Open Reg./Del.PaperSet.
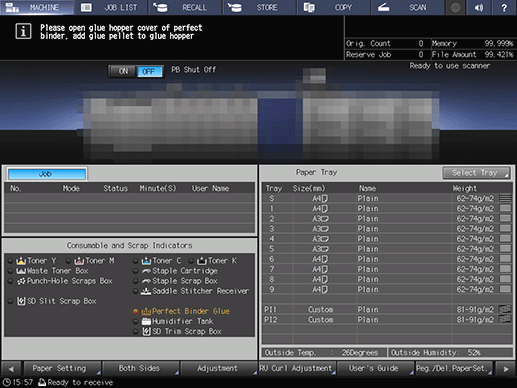The image size is (517, 388). coord(454,368)
